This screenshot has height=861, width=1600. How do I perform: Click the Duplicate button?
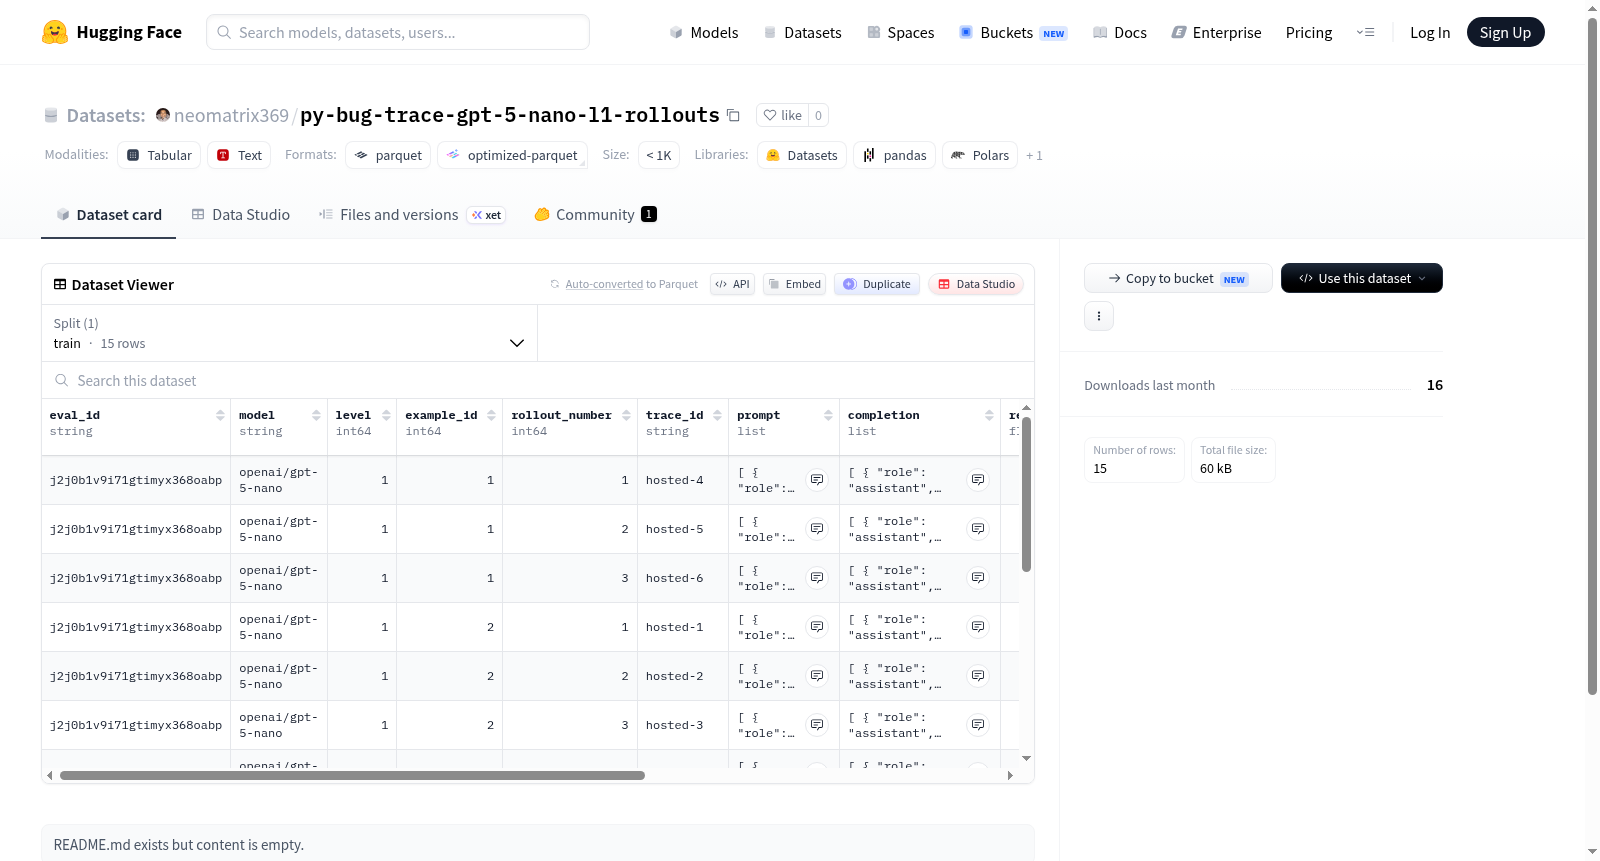click(x=877, y=284)
